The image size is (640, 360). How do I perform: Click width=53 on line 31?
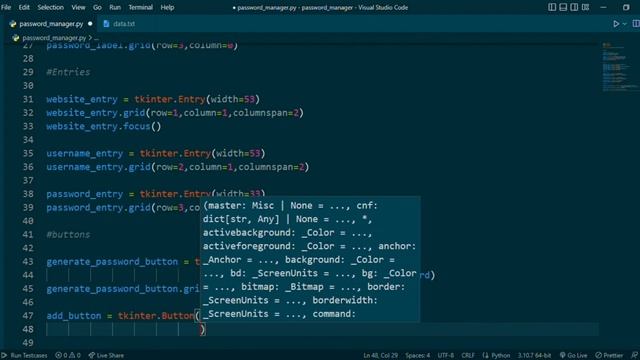(x=233, y=99)
